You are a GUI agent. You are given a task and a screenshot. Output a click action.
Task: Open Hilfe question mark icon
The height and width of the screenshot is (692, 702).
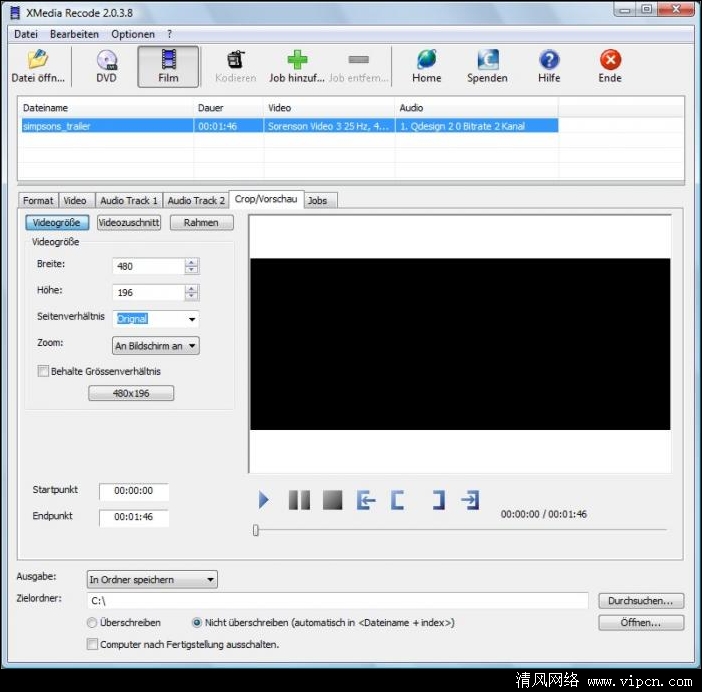pyautogui.click(x=549, y=60)
